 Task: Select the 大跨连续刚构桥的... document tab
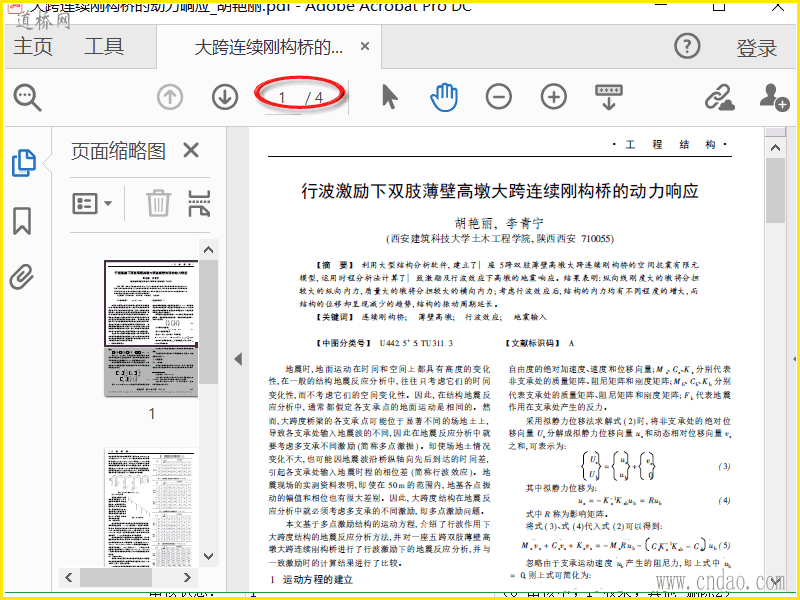click(x=269, y=47)
